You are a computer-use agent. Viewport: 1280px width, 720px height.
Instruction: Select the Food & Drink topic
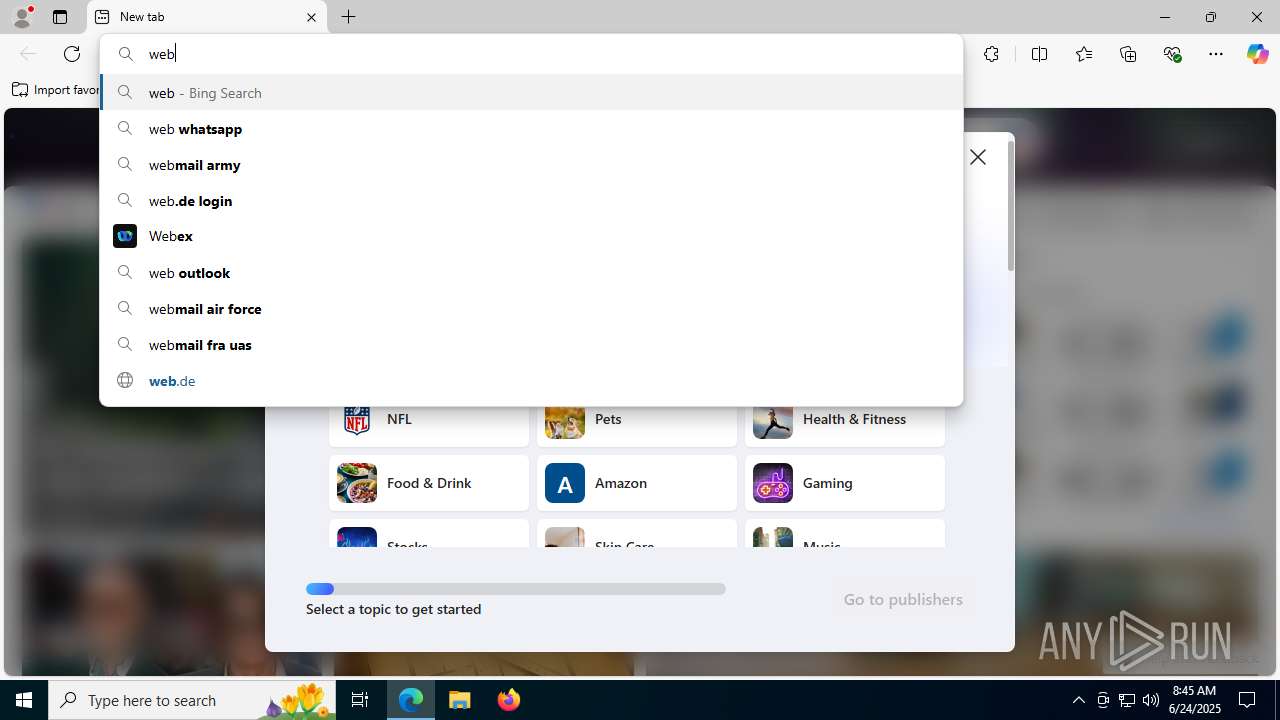pyautogui.click(x=429, y=483)
